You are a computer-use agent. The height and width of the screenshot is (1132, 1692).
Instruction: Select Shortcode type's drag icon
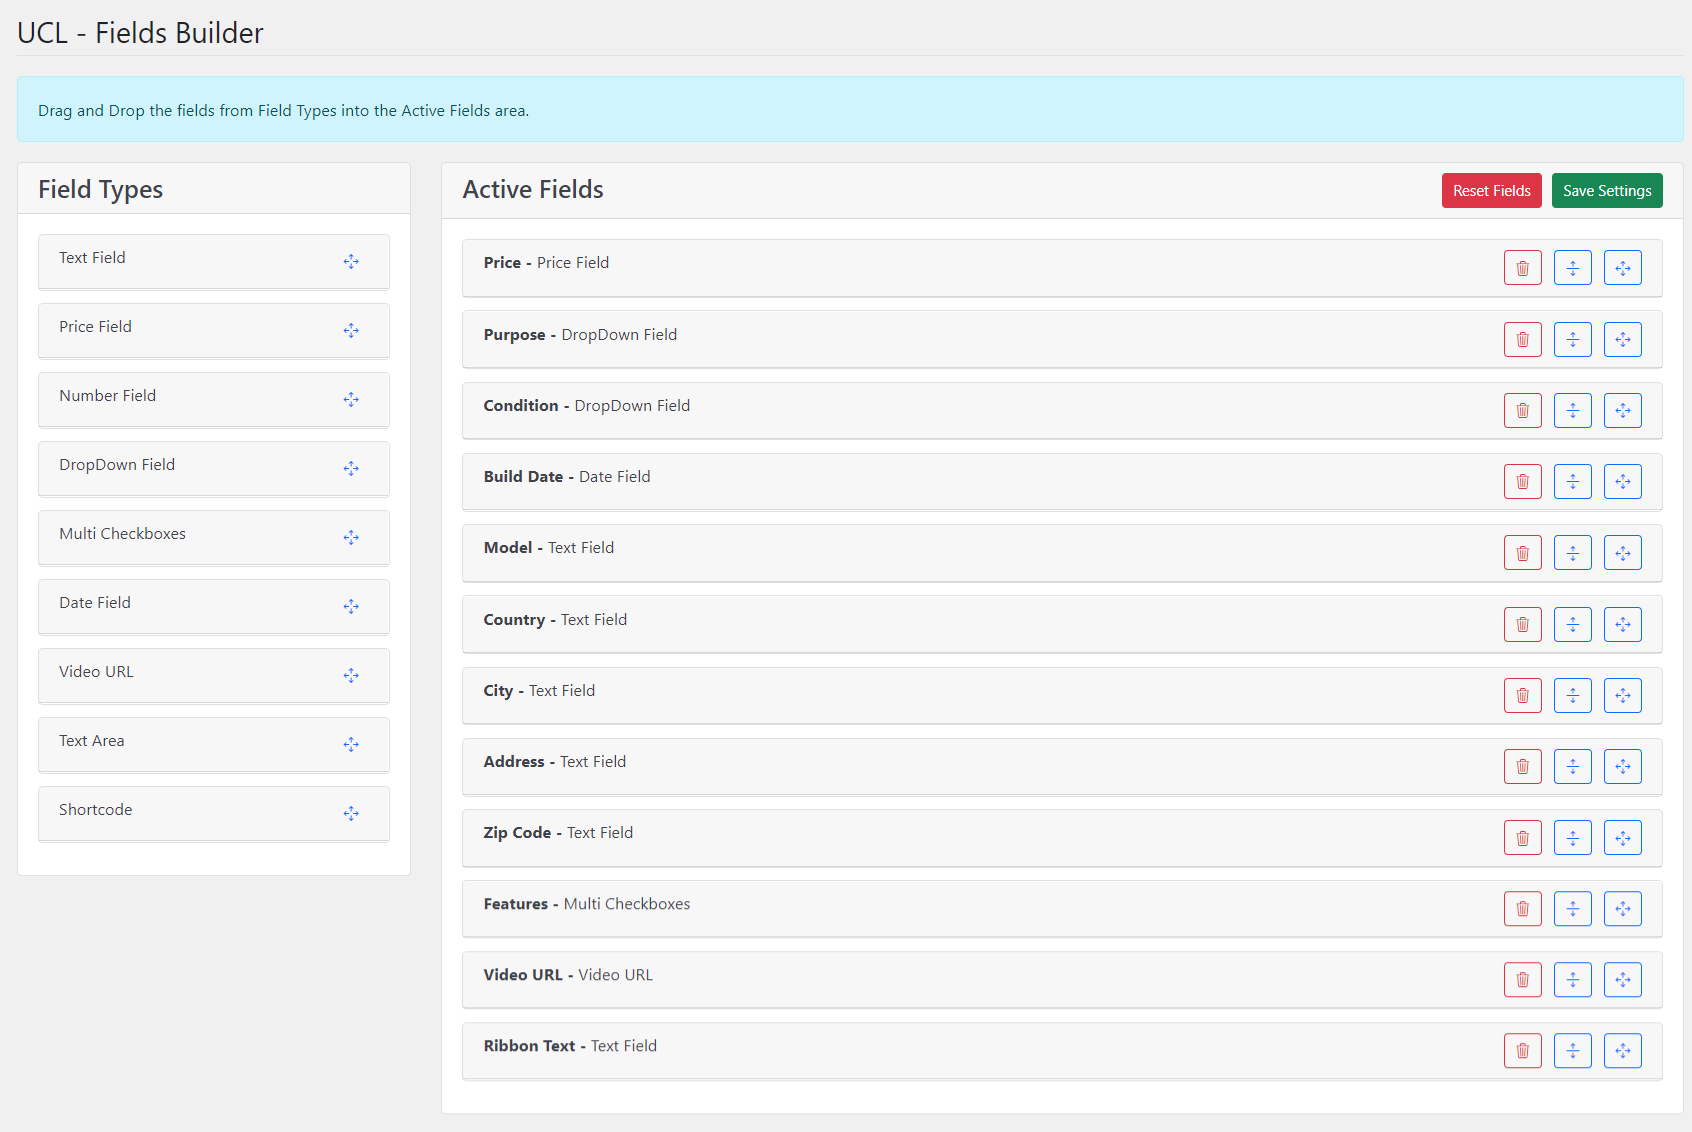click(x=351, y=813)
